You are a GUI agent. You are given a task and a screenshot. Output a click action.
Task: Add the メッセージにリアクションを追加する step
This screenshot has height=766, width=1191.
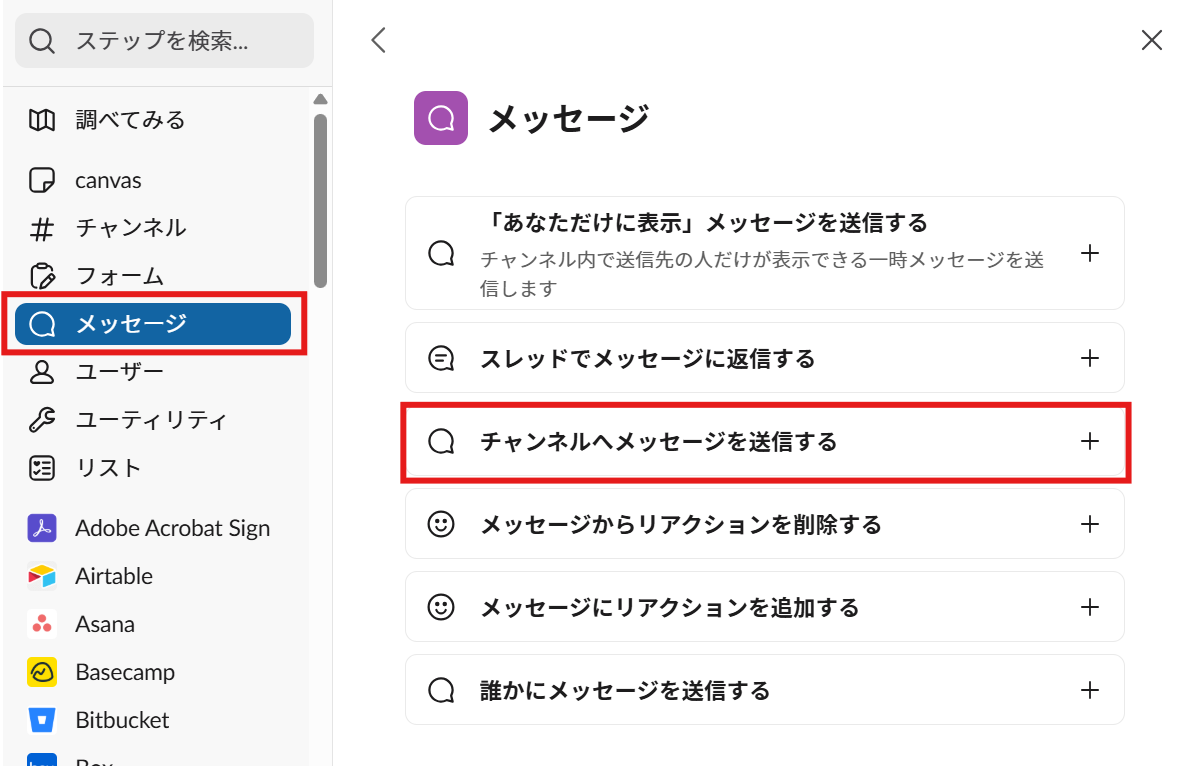(1090, 607)
